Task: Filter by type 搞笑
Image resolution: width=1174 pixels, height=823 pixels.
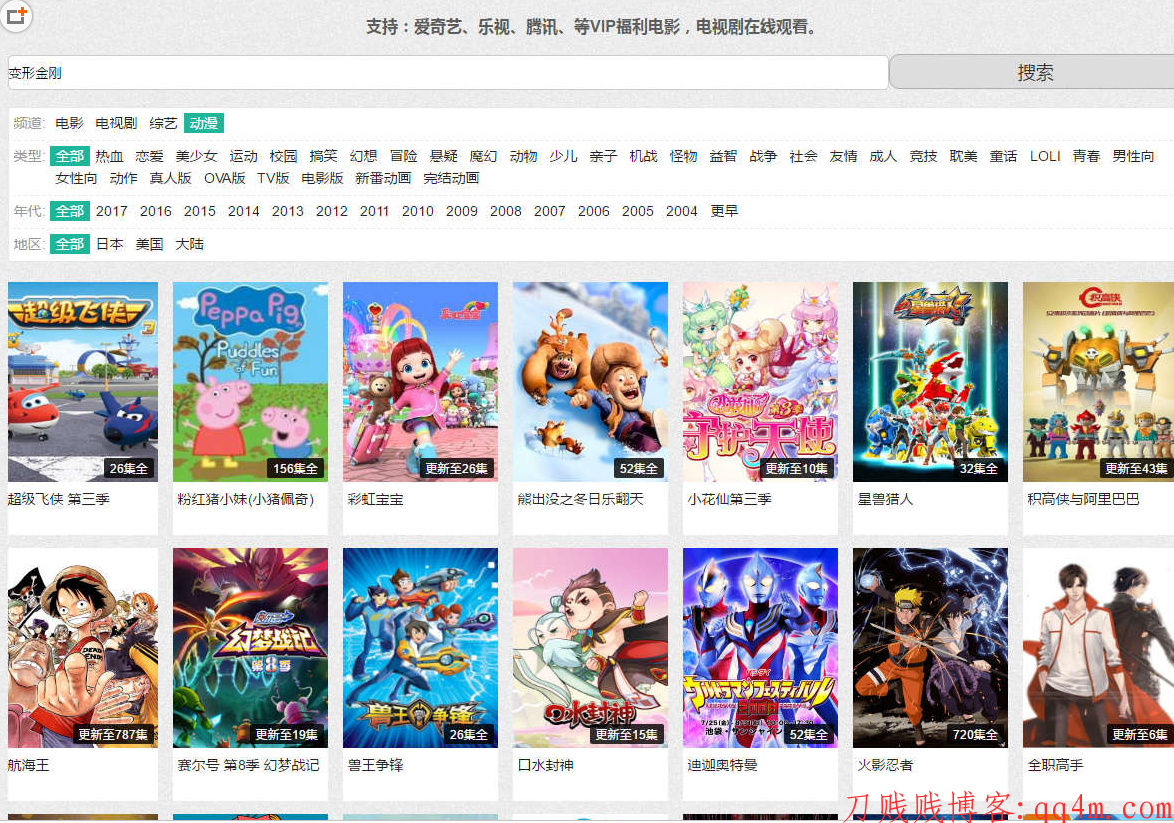Action: pos(323,156)
